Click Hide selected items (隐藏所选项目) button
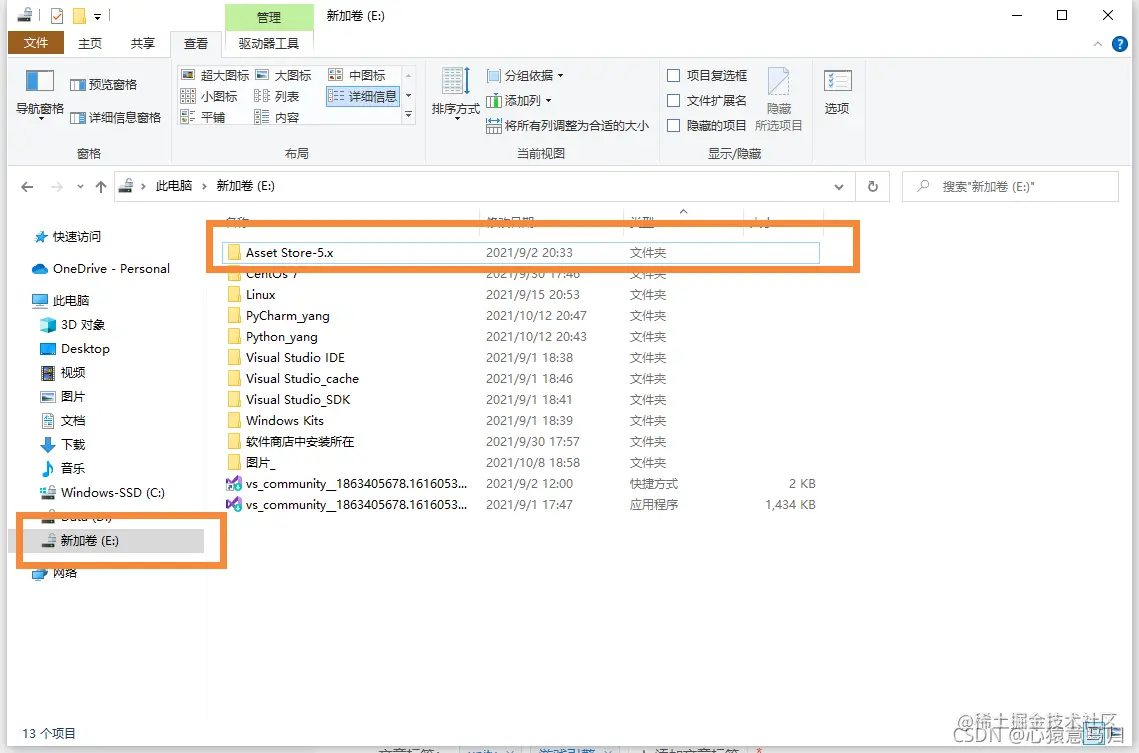 tap(779, 100)
